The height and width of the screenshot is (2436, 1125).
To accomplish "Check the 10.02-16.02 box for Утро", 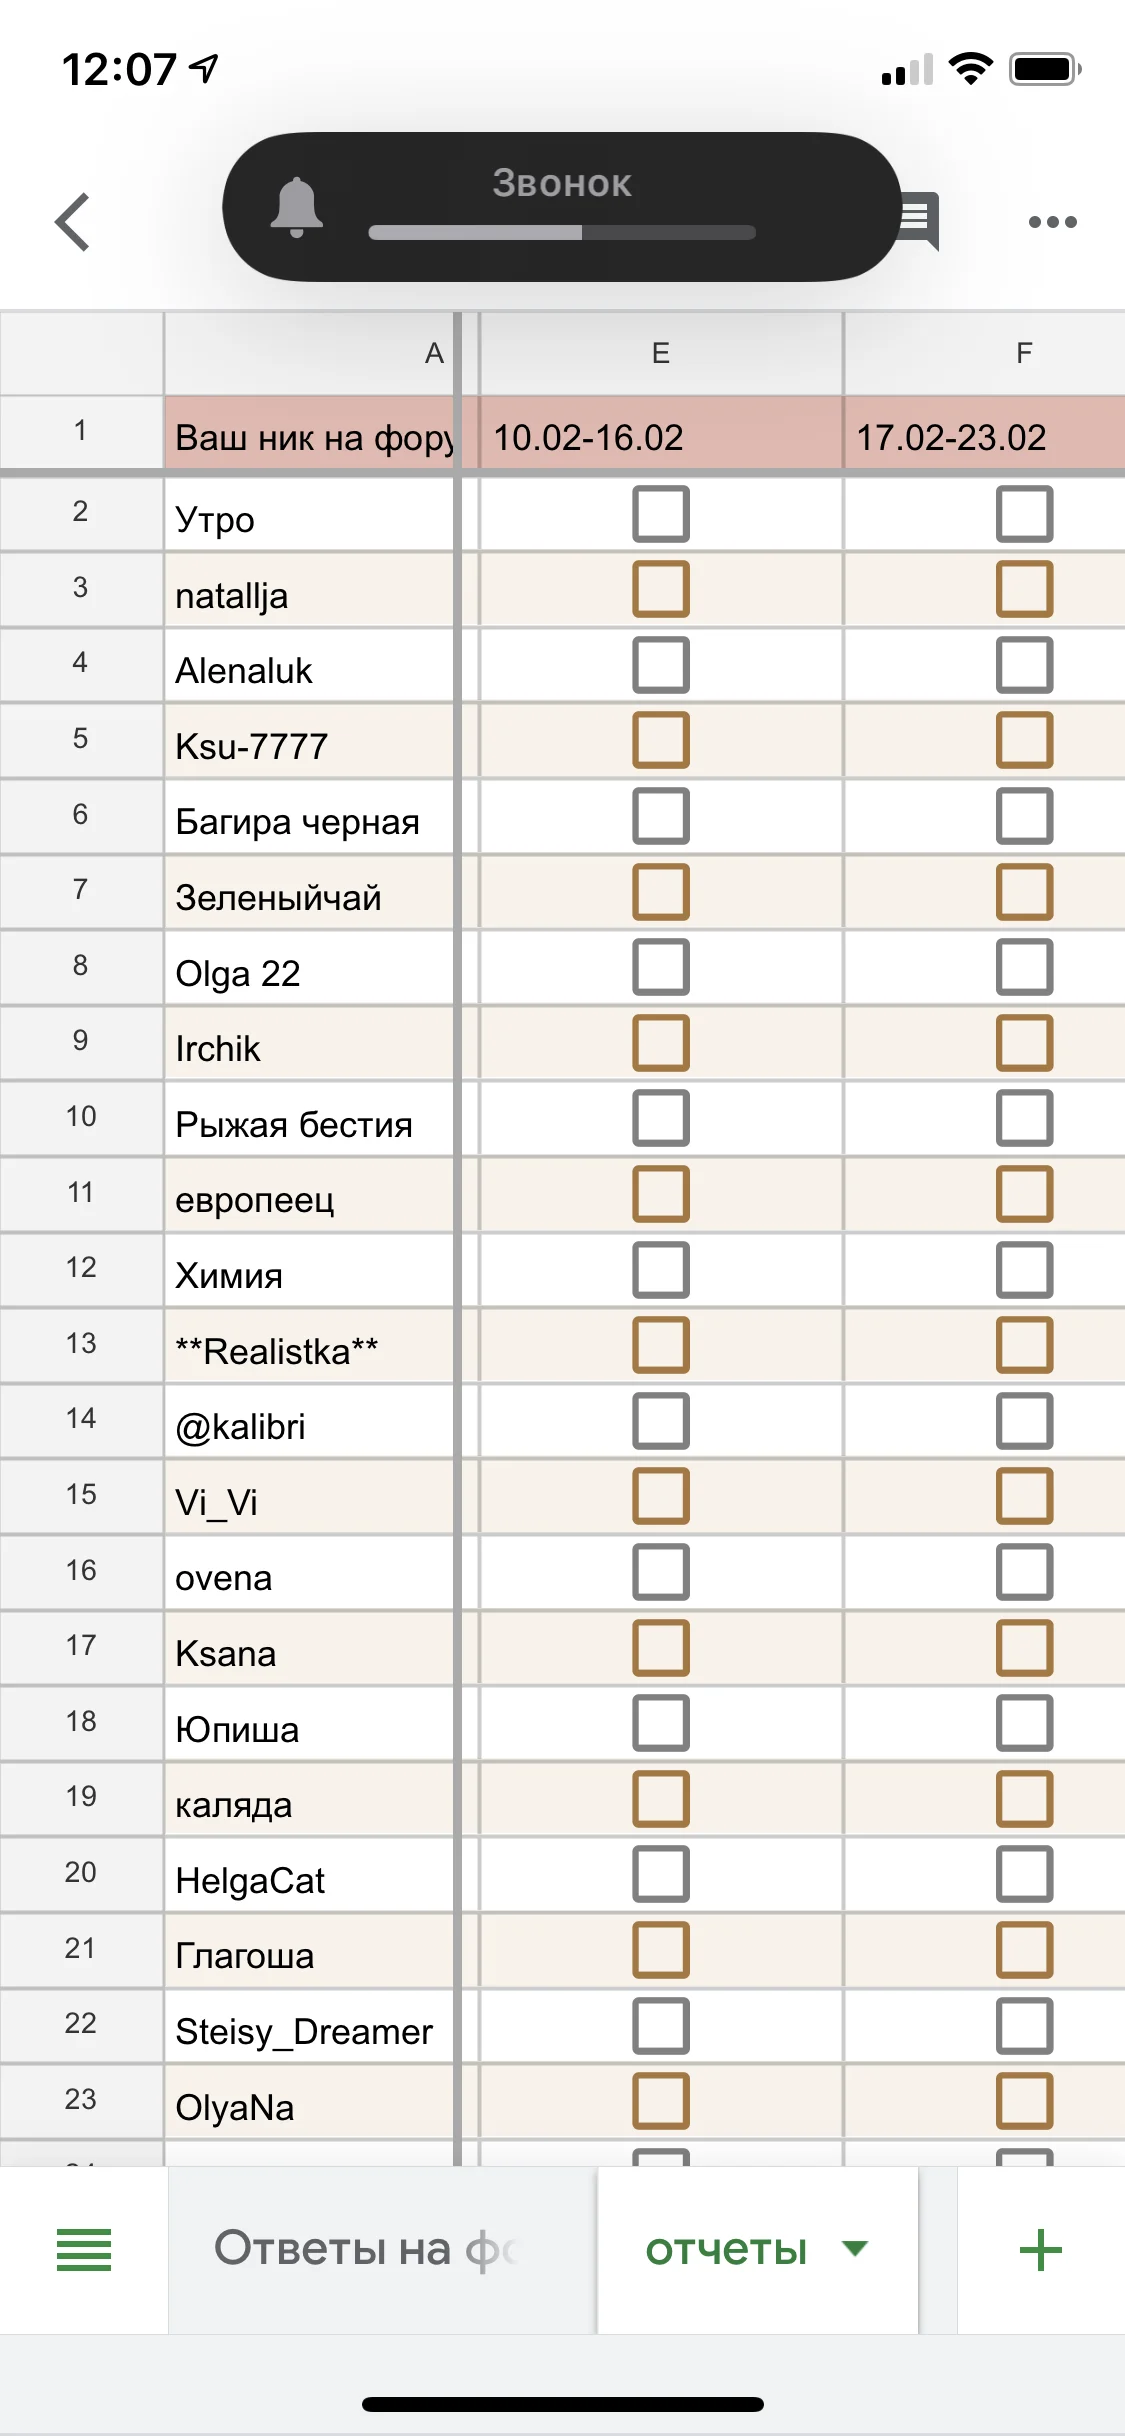I will click(x=661, y=514).
